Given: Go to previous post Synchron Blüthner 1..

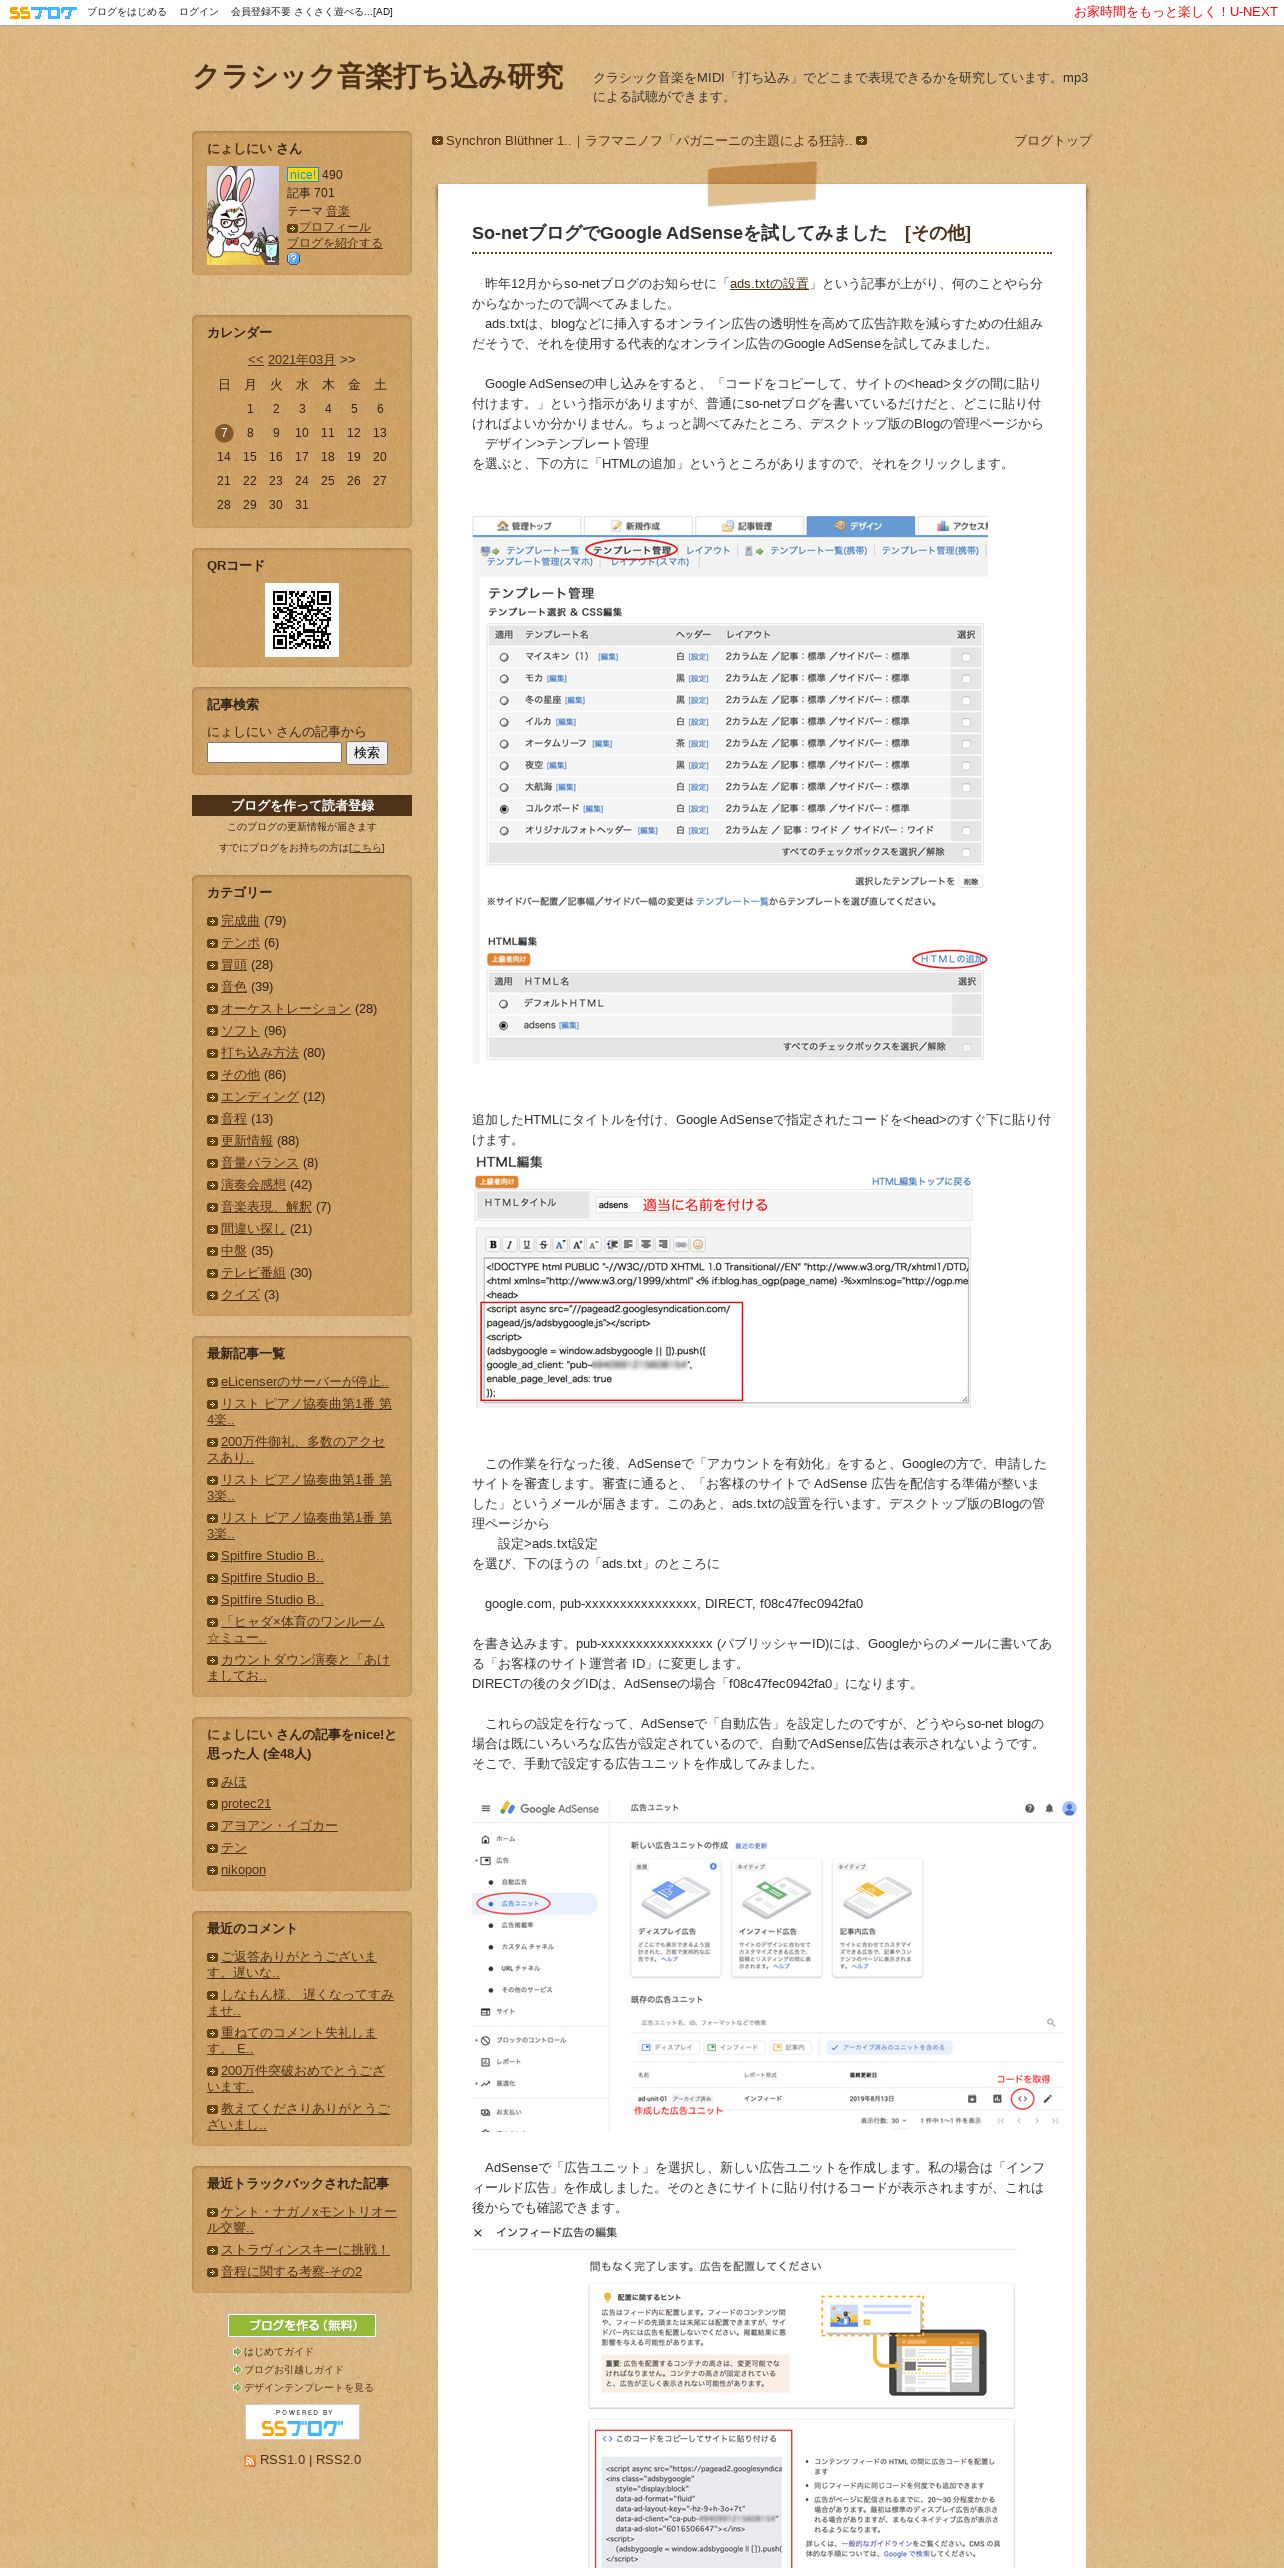Looking at the screenshot, I should [x=508, y=141].
